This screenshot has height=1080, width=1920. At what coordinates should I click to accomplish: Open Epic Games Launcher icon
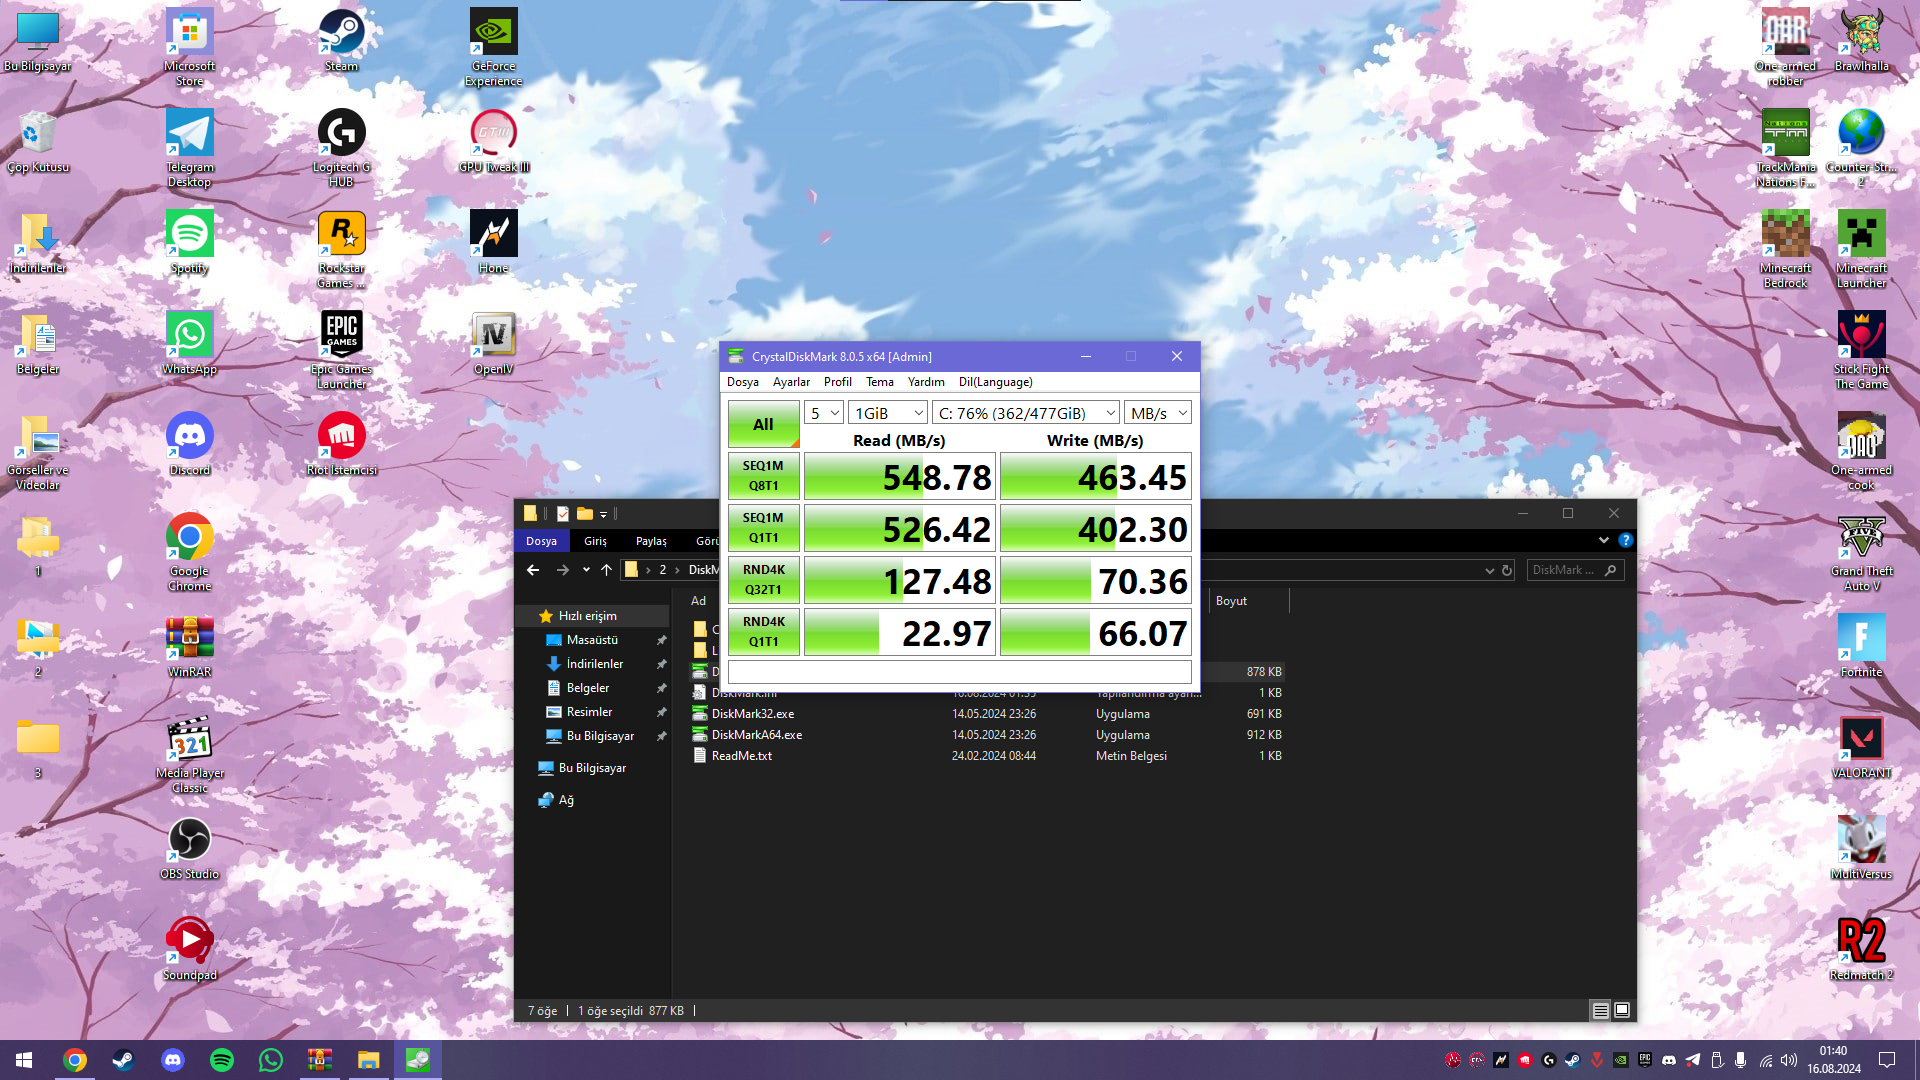pyautogui.click(x=341, y=350)
